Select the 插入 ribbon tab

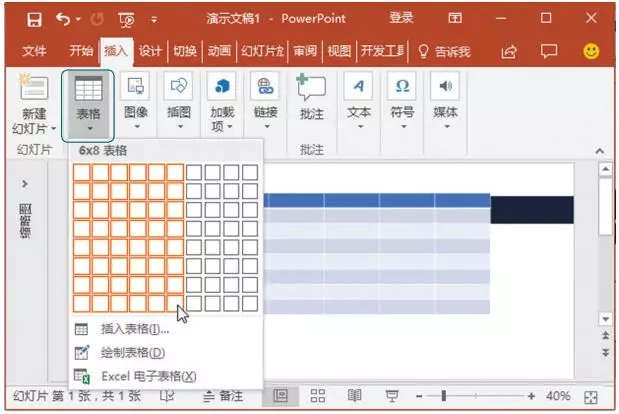(116, 51)
